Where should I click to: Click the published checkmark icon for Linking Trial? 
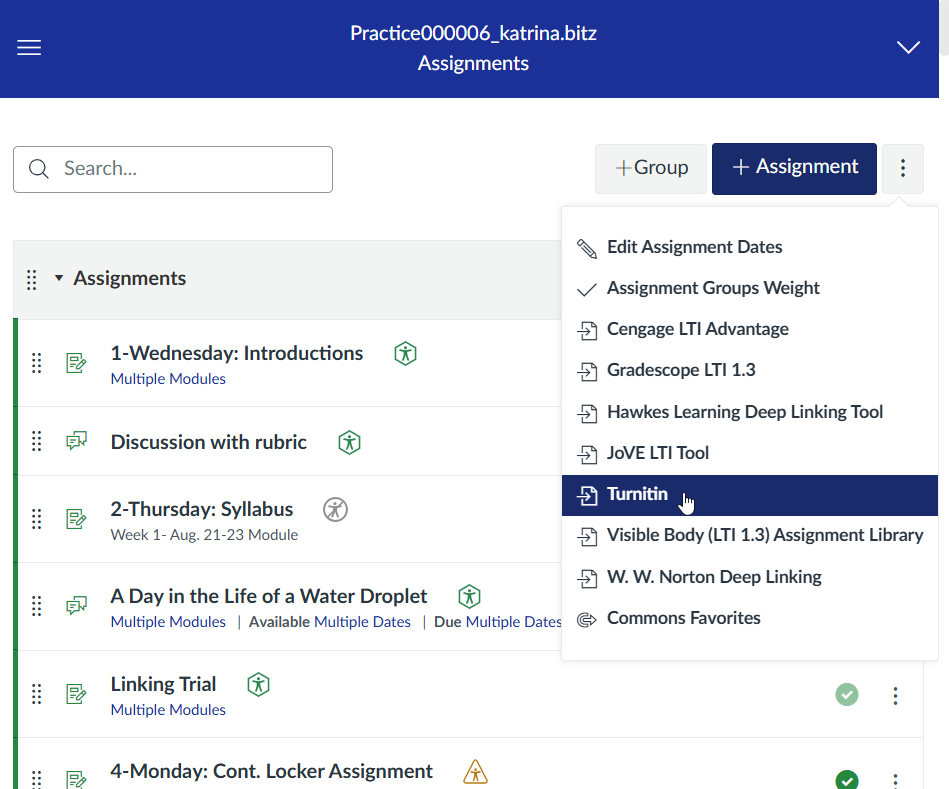(846, 694)
